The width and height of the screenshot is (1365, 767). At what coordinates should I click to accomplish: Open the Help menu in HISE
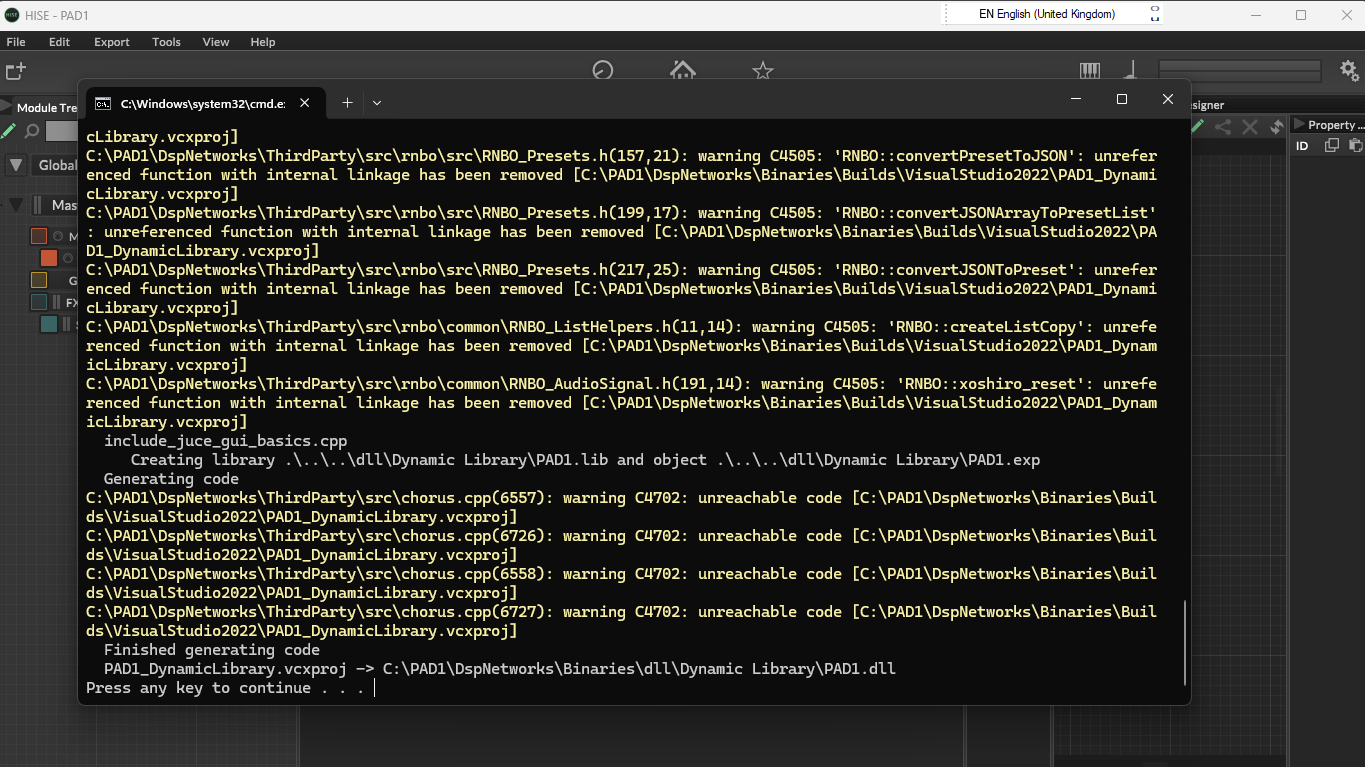[x=263, y=42]
